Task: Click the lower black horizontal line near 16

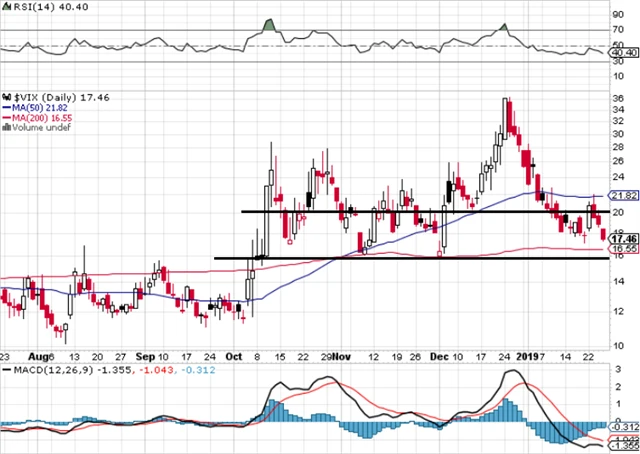Action: coord(400,258)
